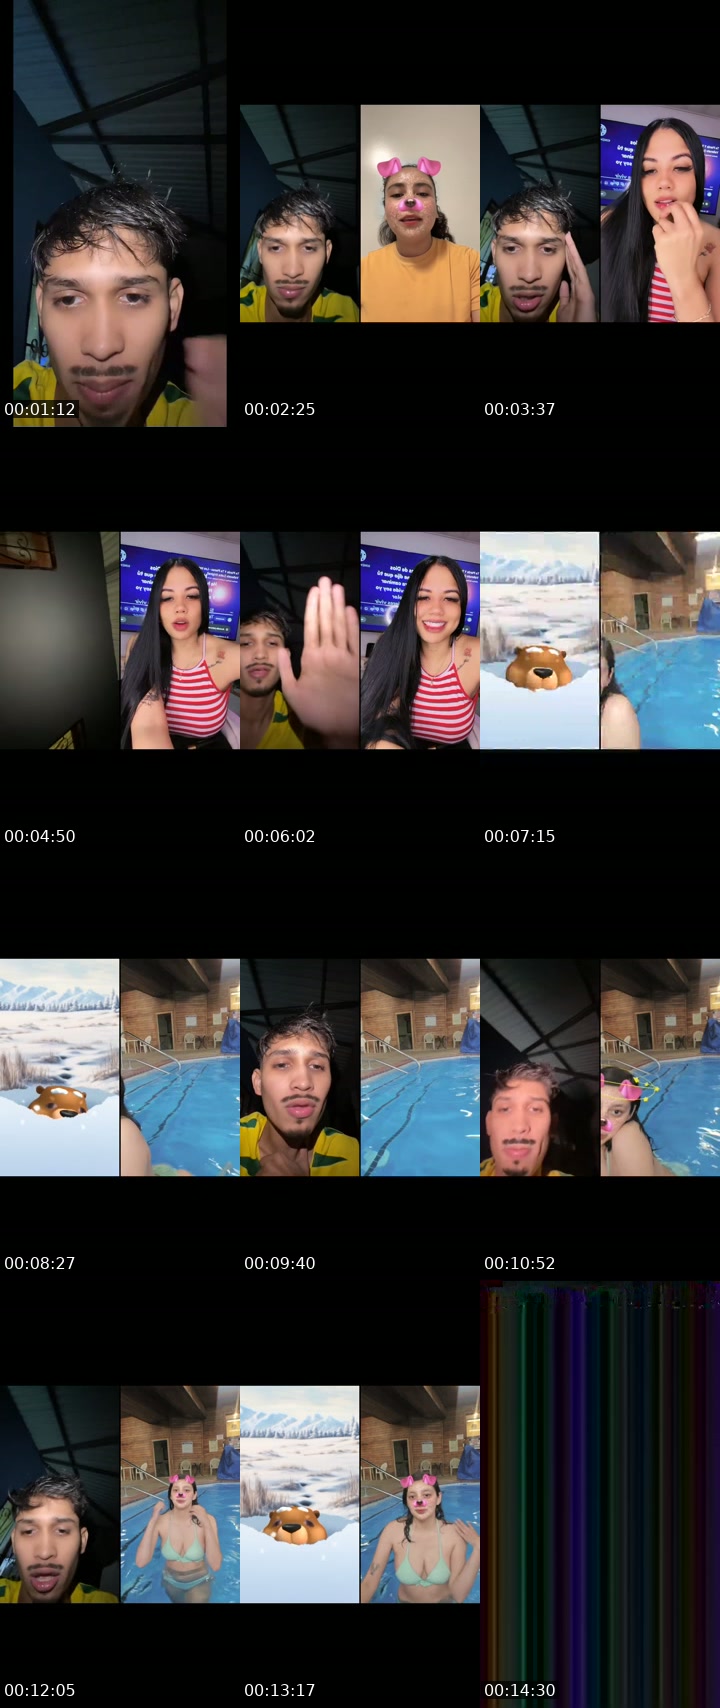Open the frame at 00:09:40
Screen dimensions: 720x1708
tap(360, 1067)
